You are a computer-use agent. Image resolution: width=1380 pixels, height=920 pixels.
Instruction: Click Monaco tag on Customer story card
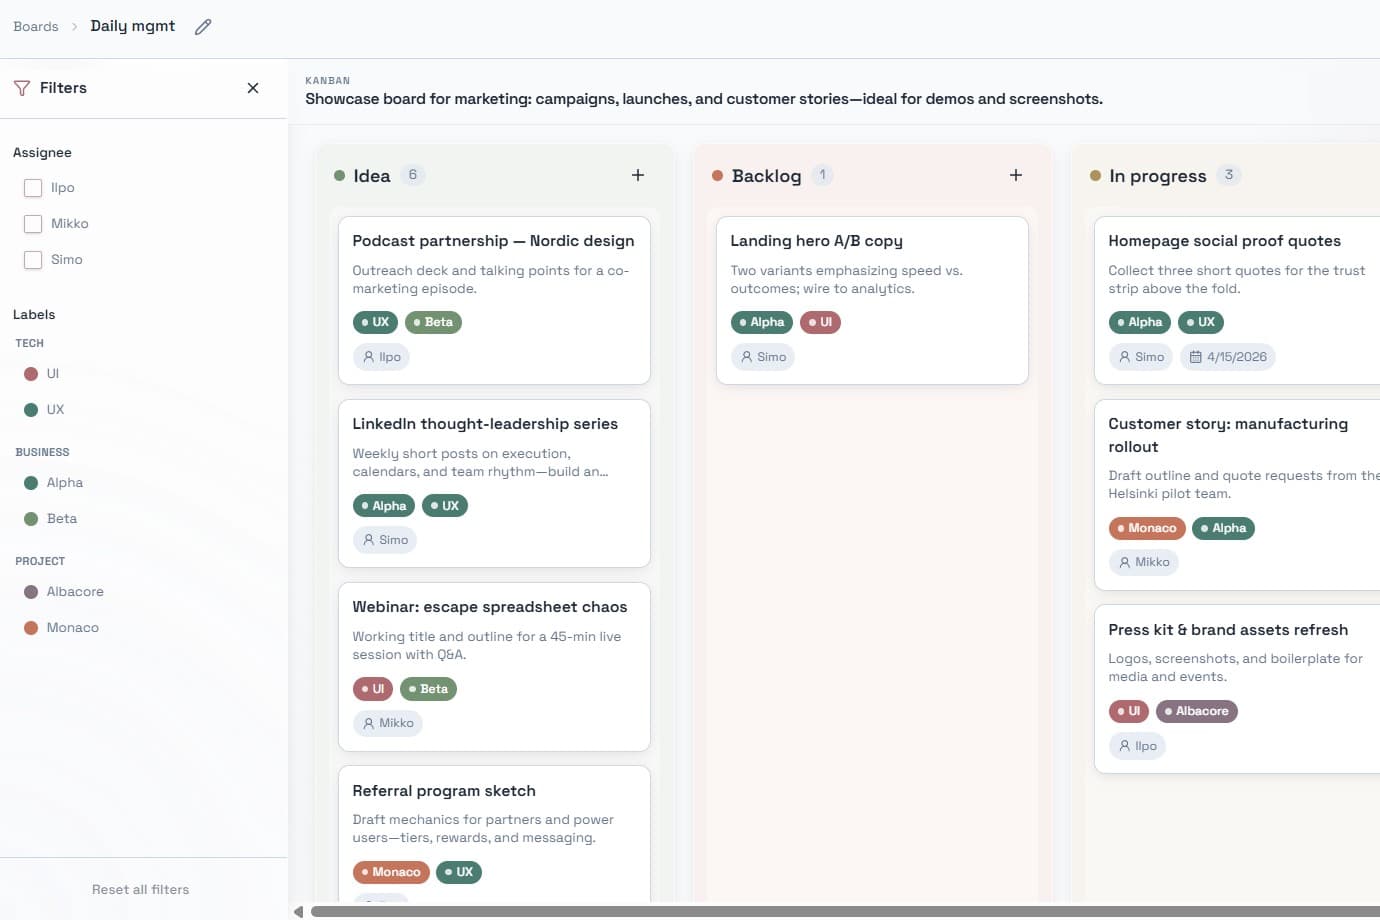click(x=1147, y=528)
